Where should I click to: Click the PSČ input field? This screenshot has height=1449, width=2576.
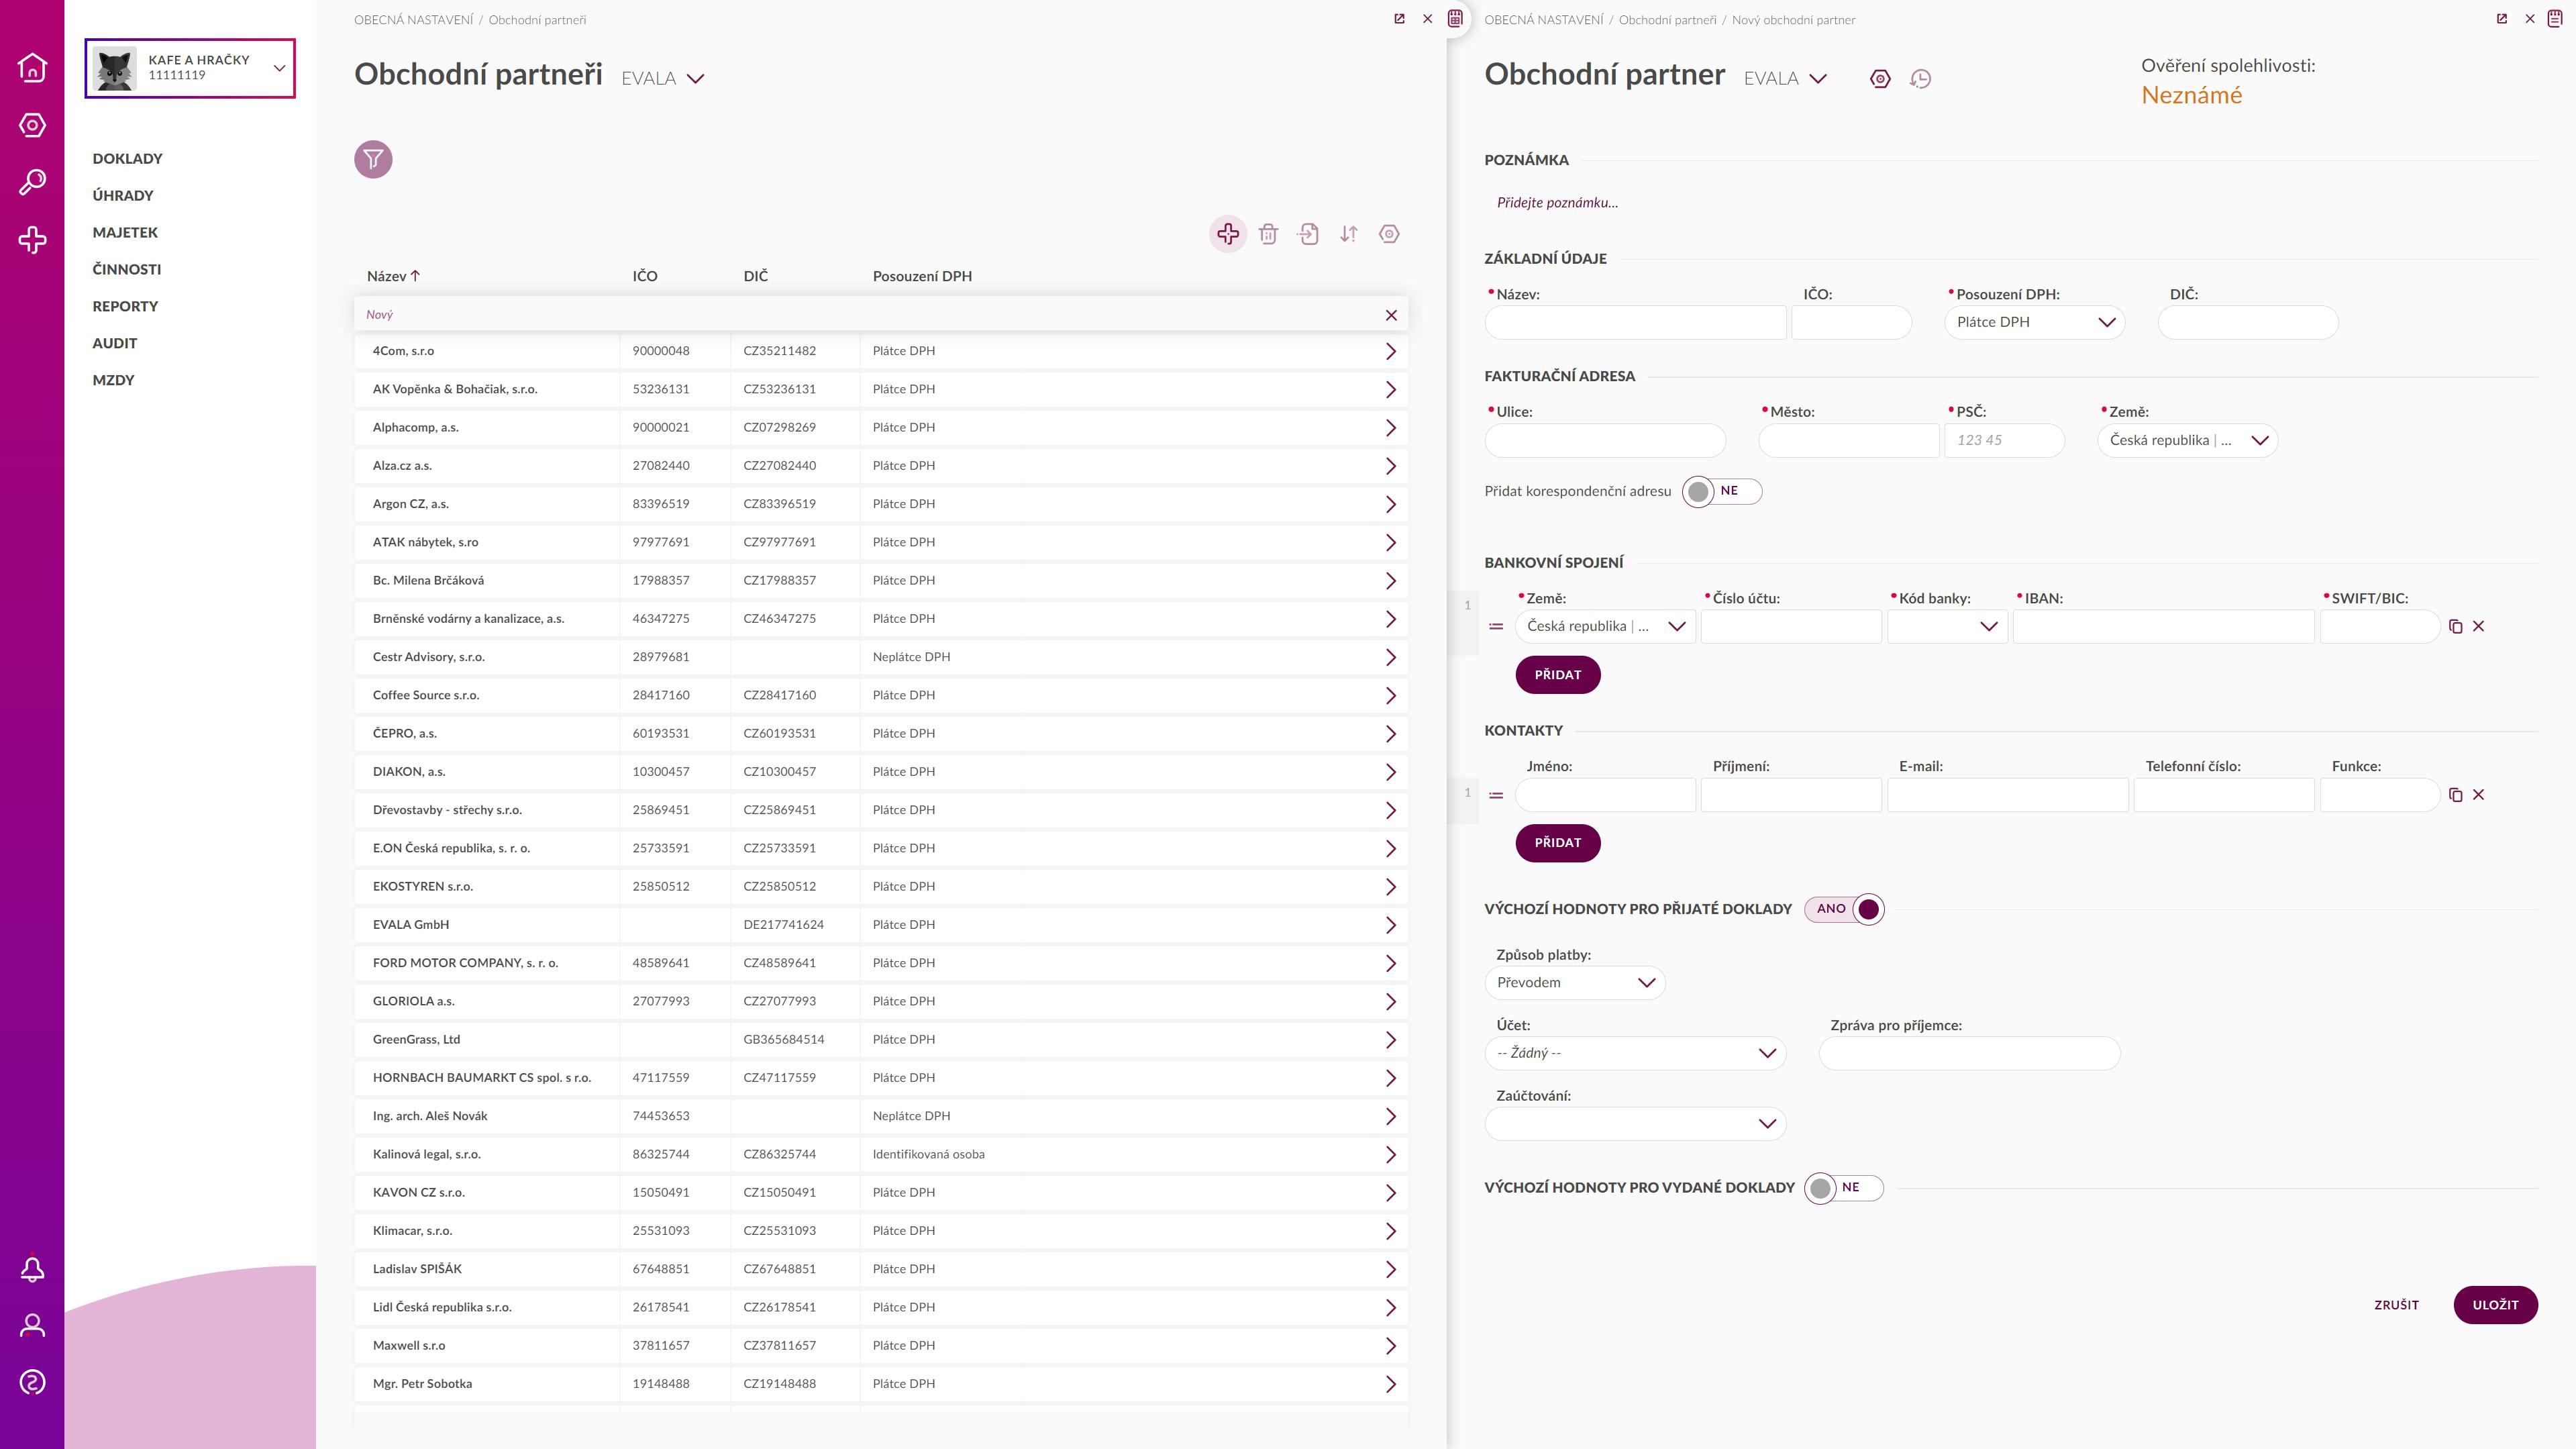click(x=2004, y=440)
